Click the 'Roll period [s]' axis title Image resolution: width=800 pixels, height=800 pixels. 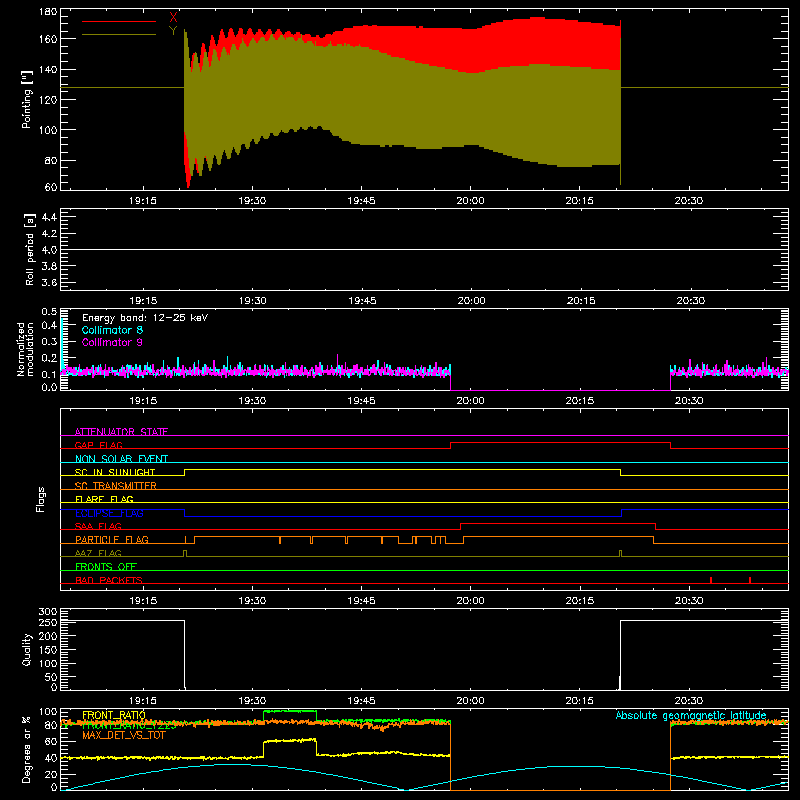tap(29, 249)
